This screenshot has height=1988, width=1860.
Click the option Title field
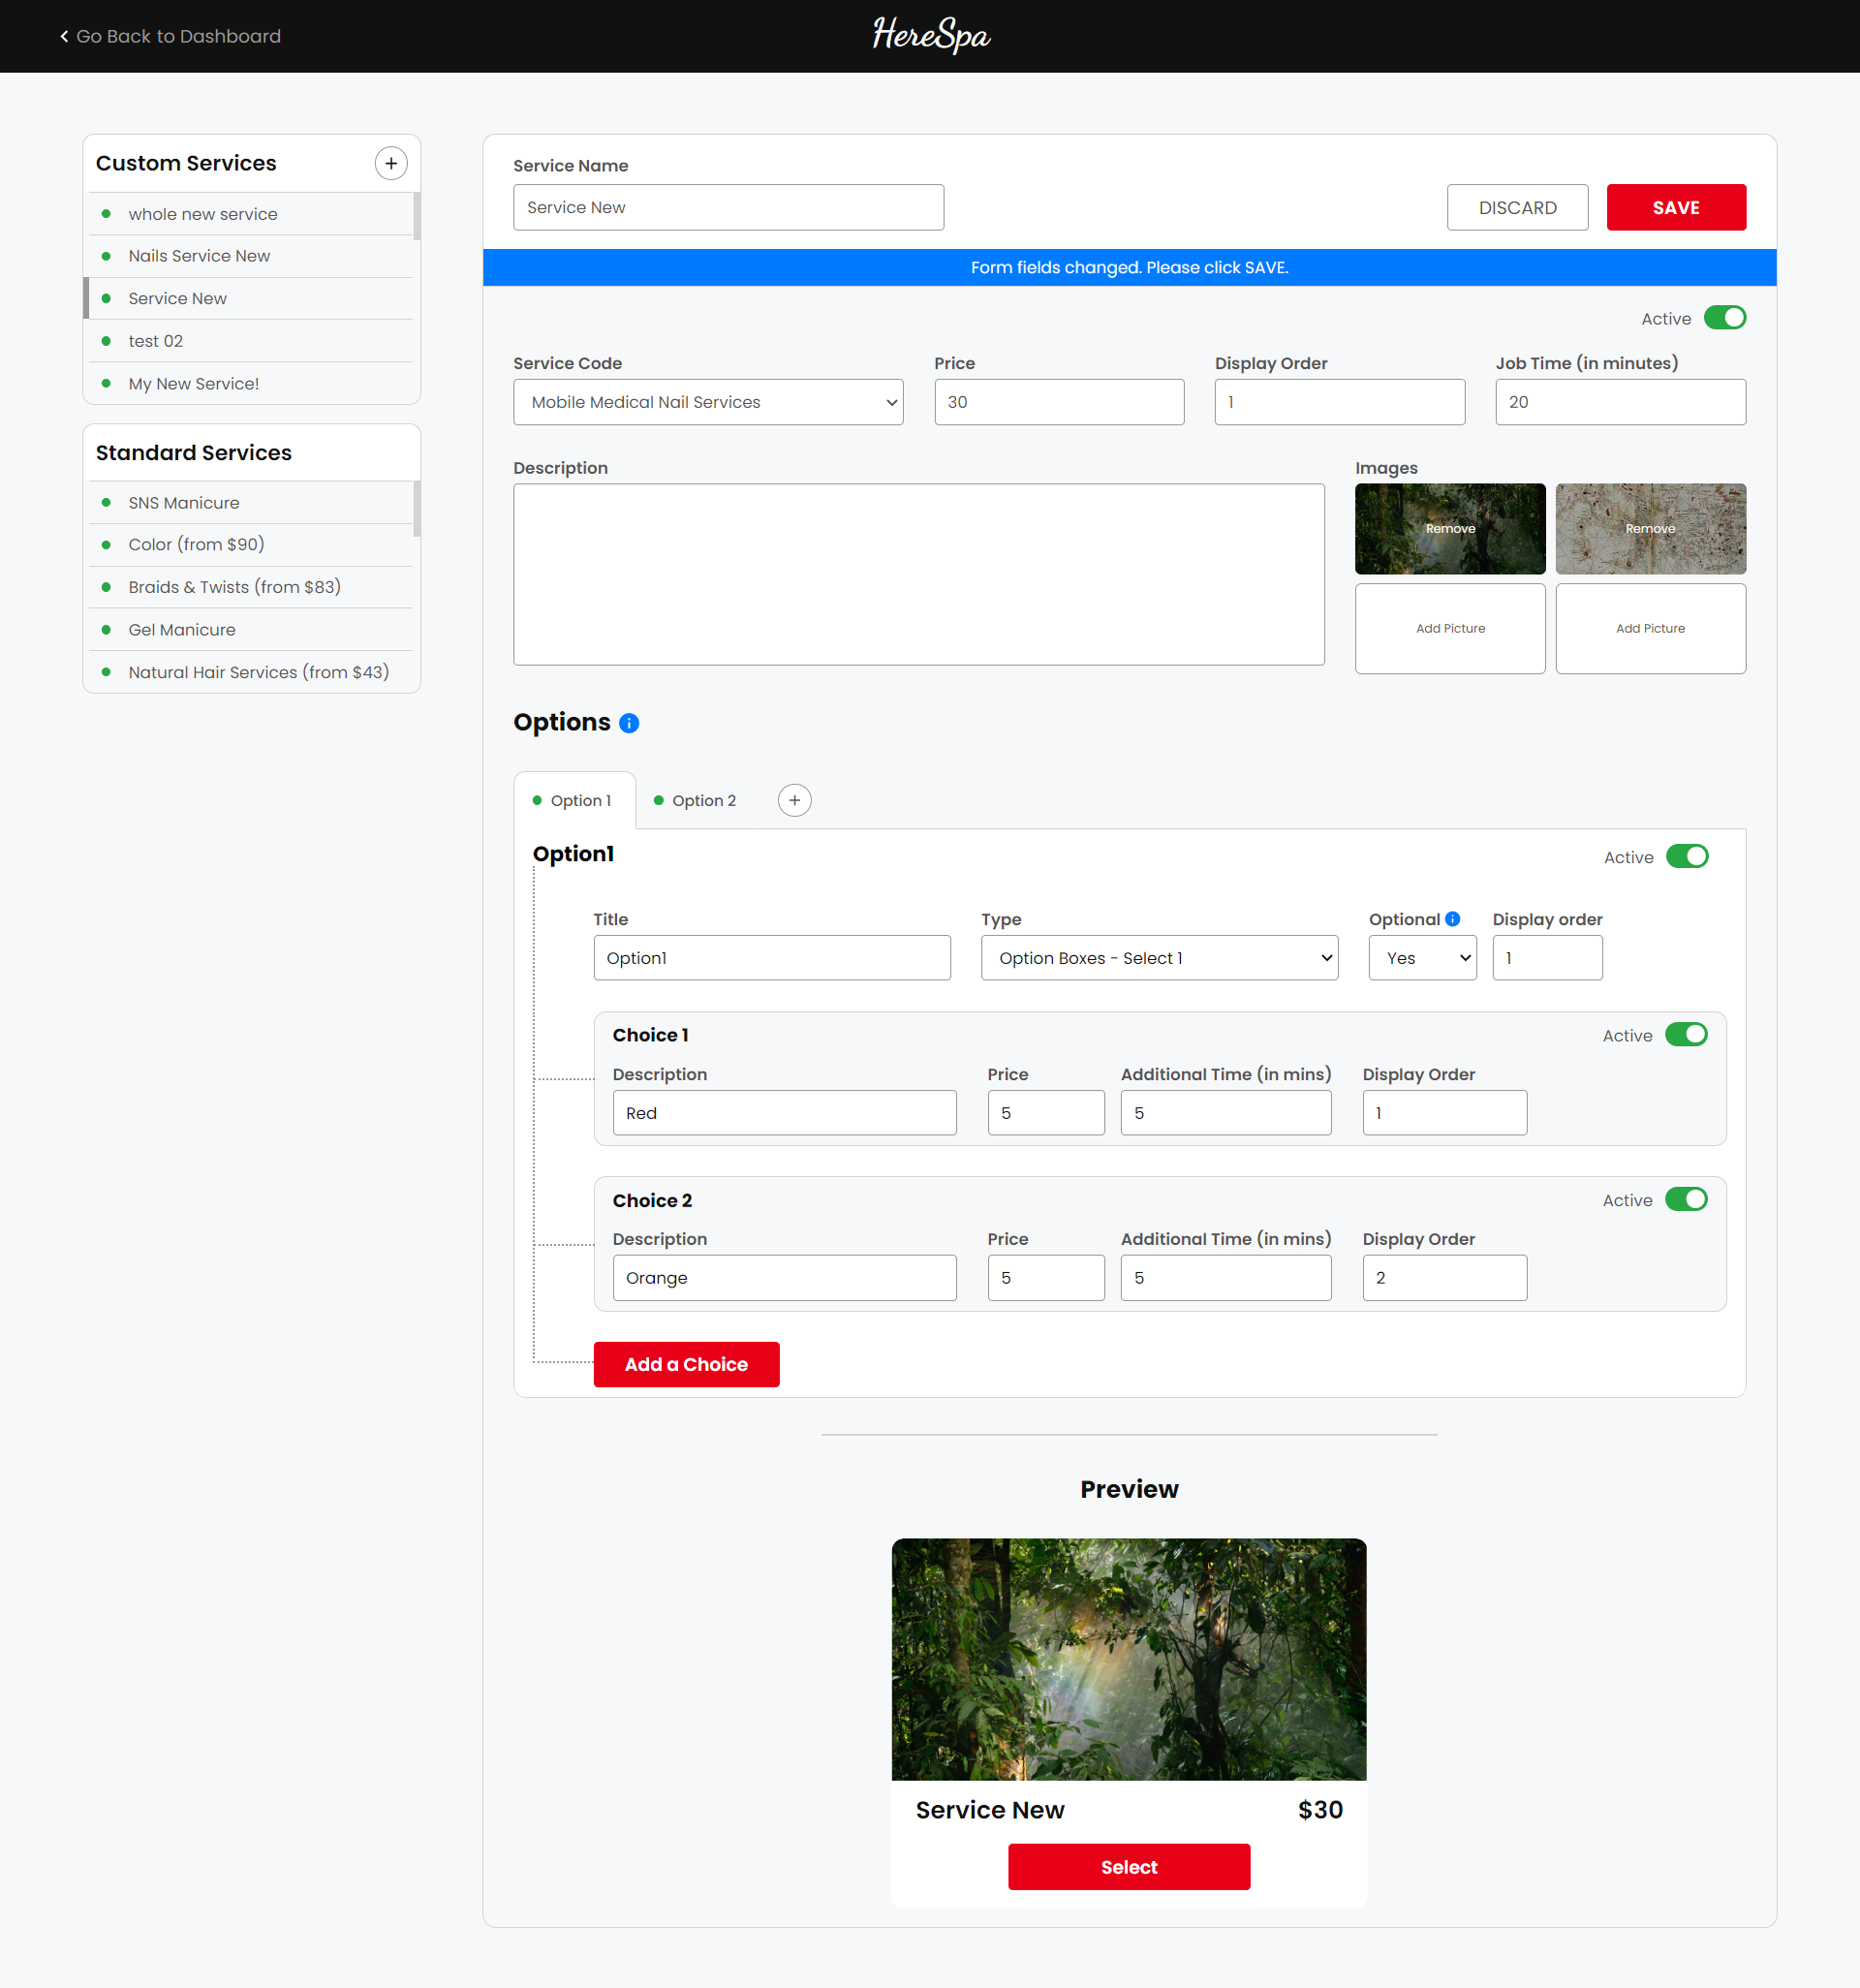point(772,958)
